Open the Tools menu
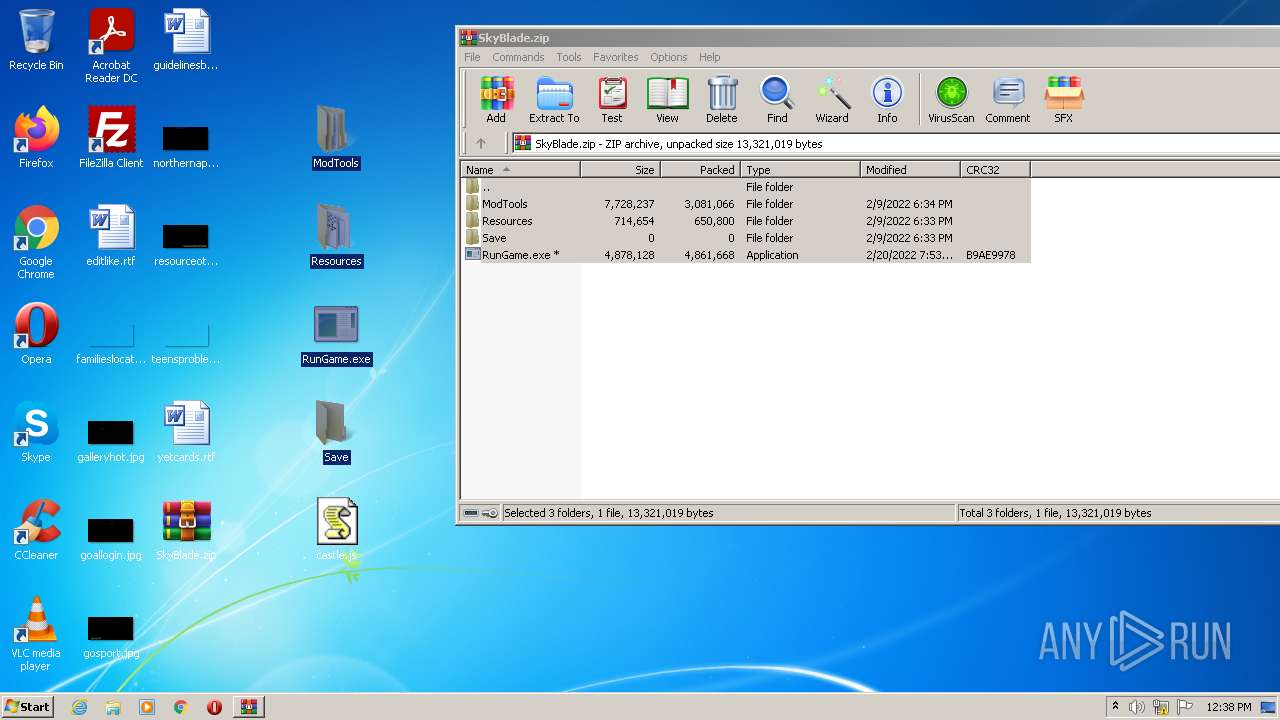The width and height of the screenshot is (1280, 720). [569, 57]
